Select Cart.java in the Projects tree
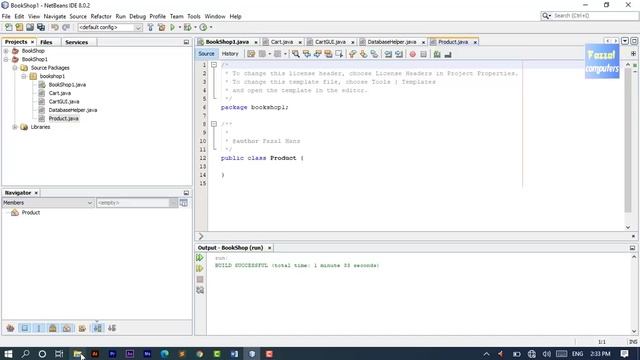Screen dimensions: 640x360 [60, 93]
